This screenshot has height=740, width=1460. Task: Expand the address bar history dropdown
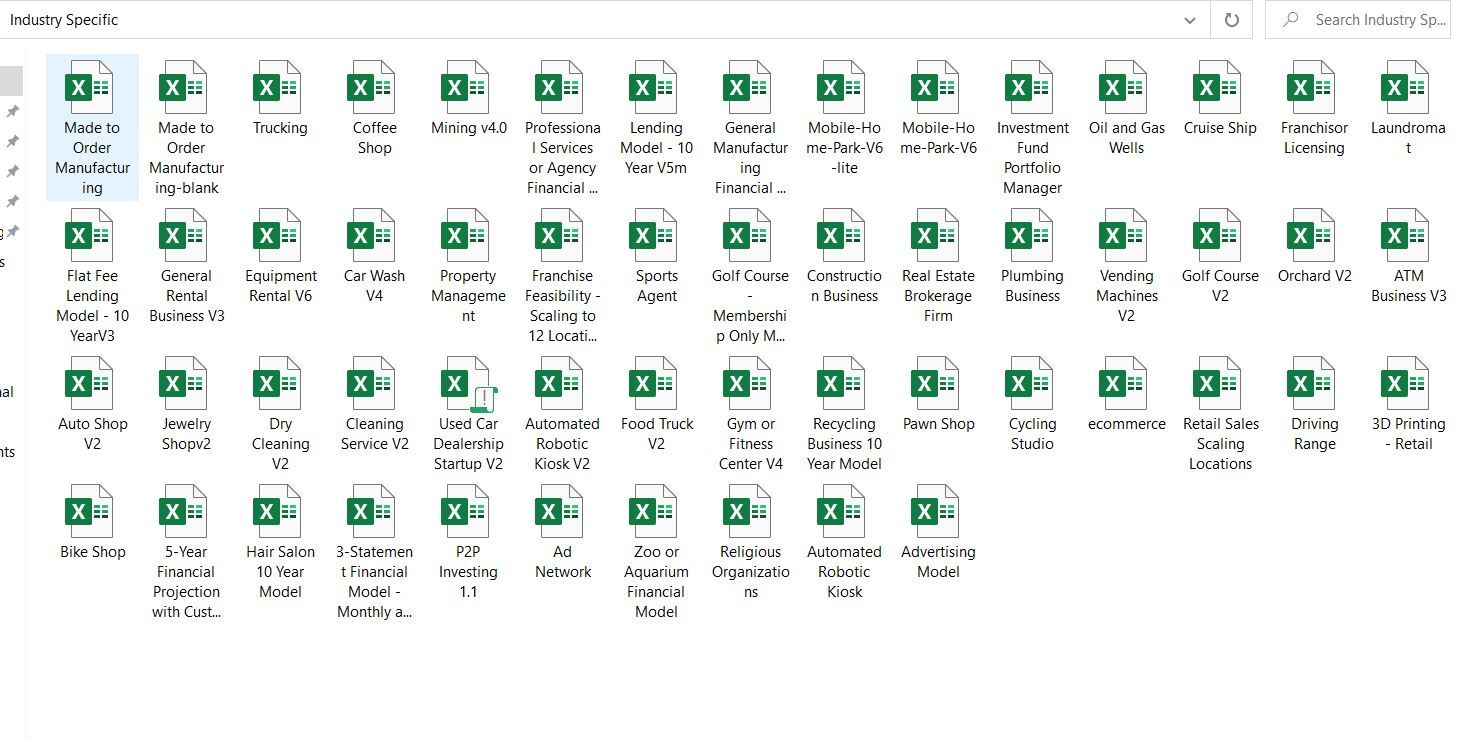click(1189, 20)
